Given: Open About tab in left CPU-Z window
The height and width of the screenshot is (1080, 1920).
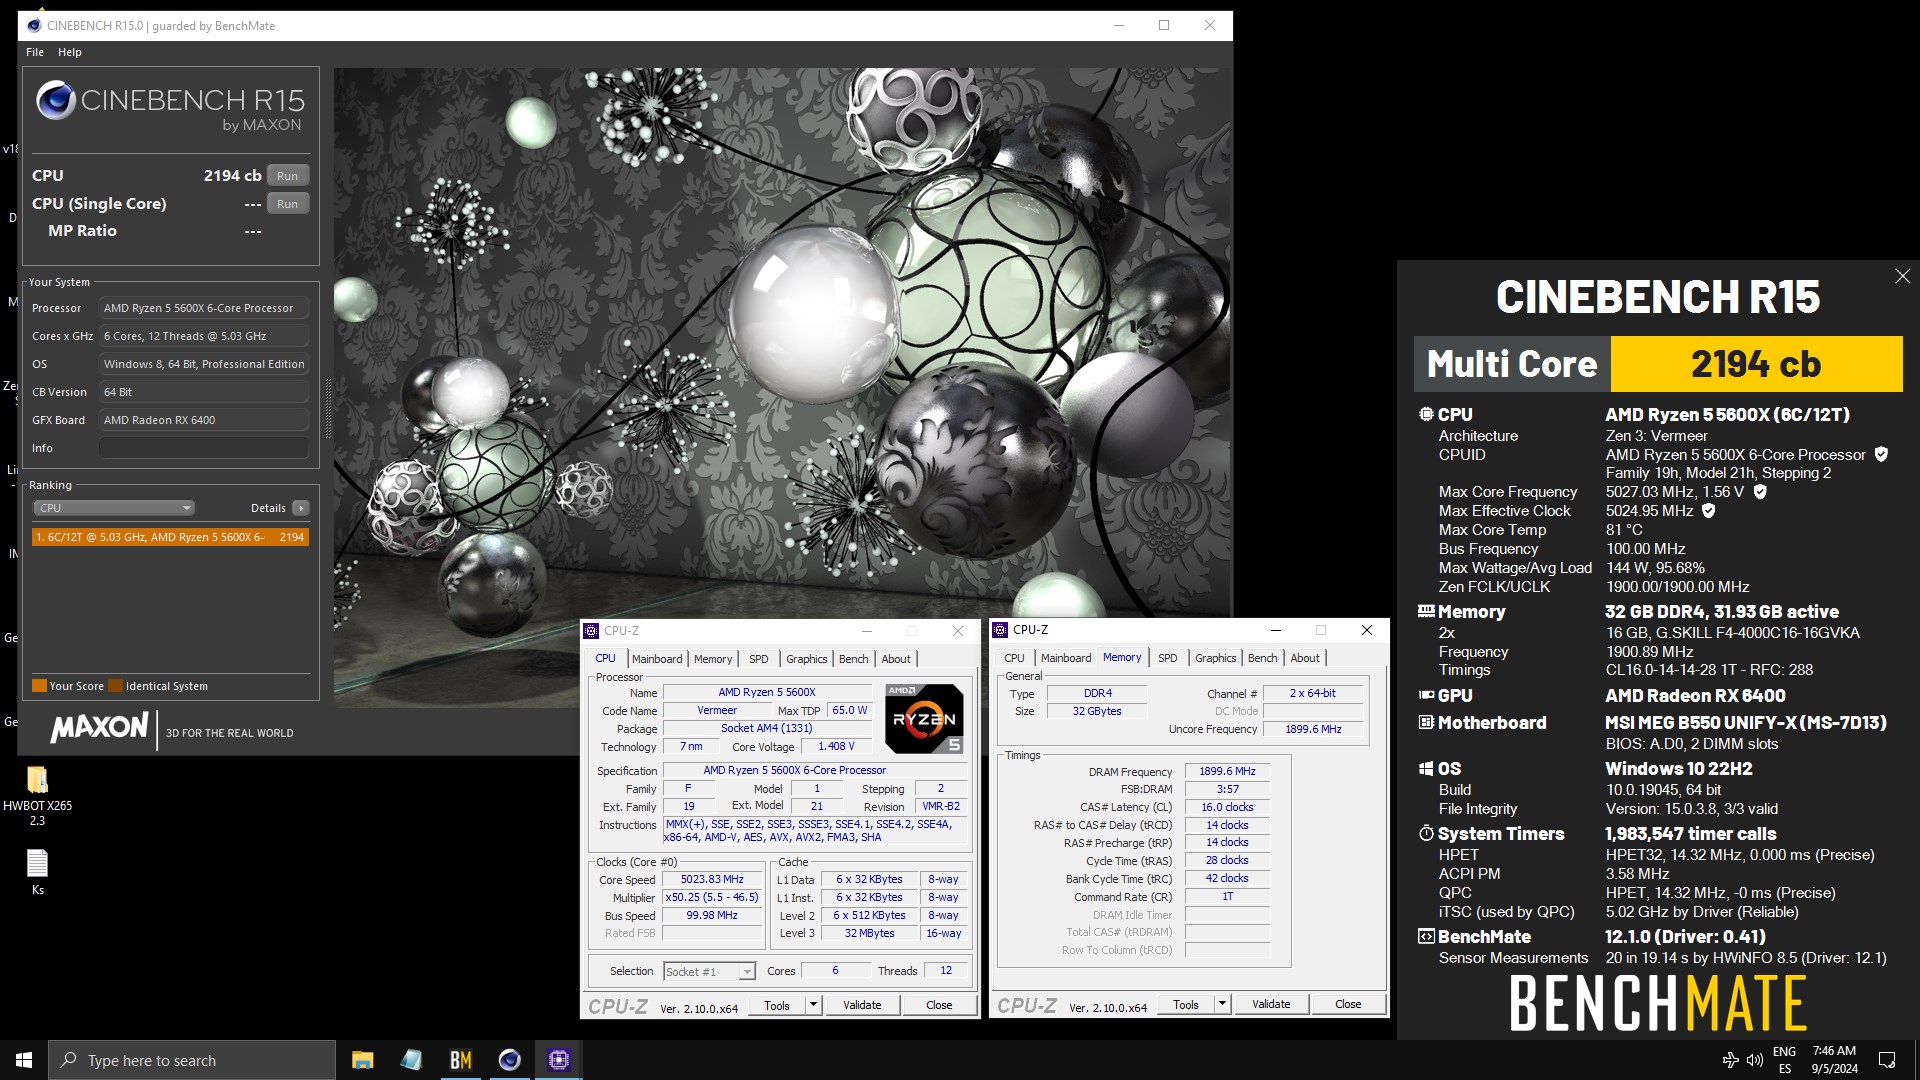Looking at the screenshot, I should [896, 659].
